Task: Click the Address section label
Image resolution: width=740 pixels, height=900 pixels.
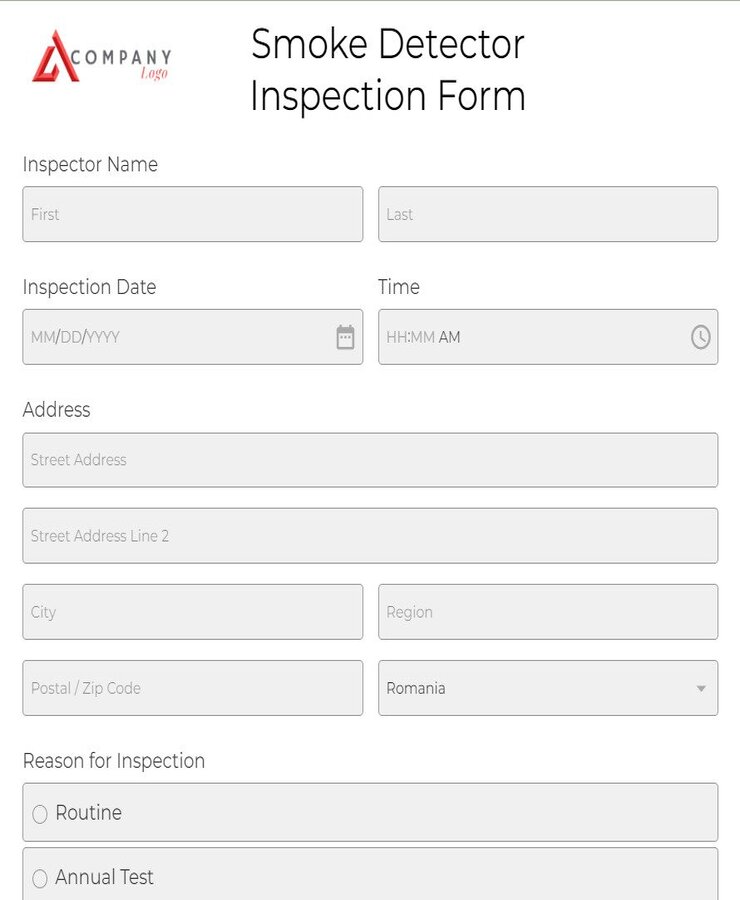Action: [56, 410]
